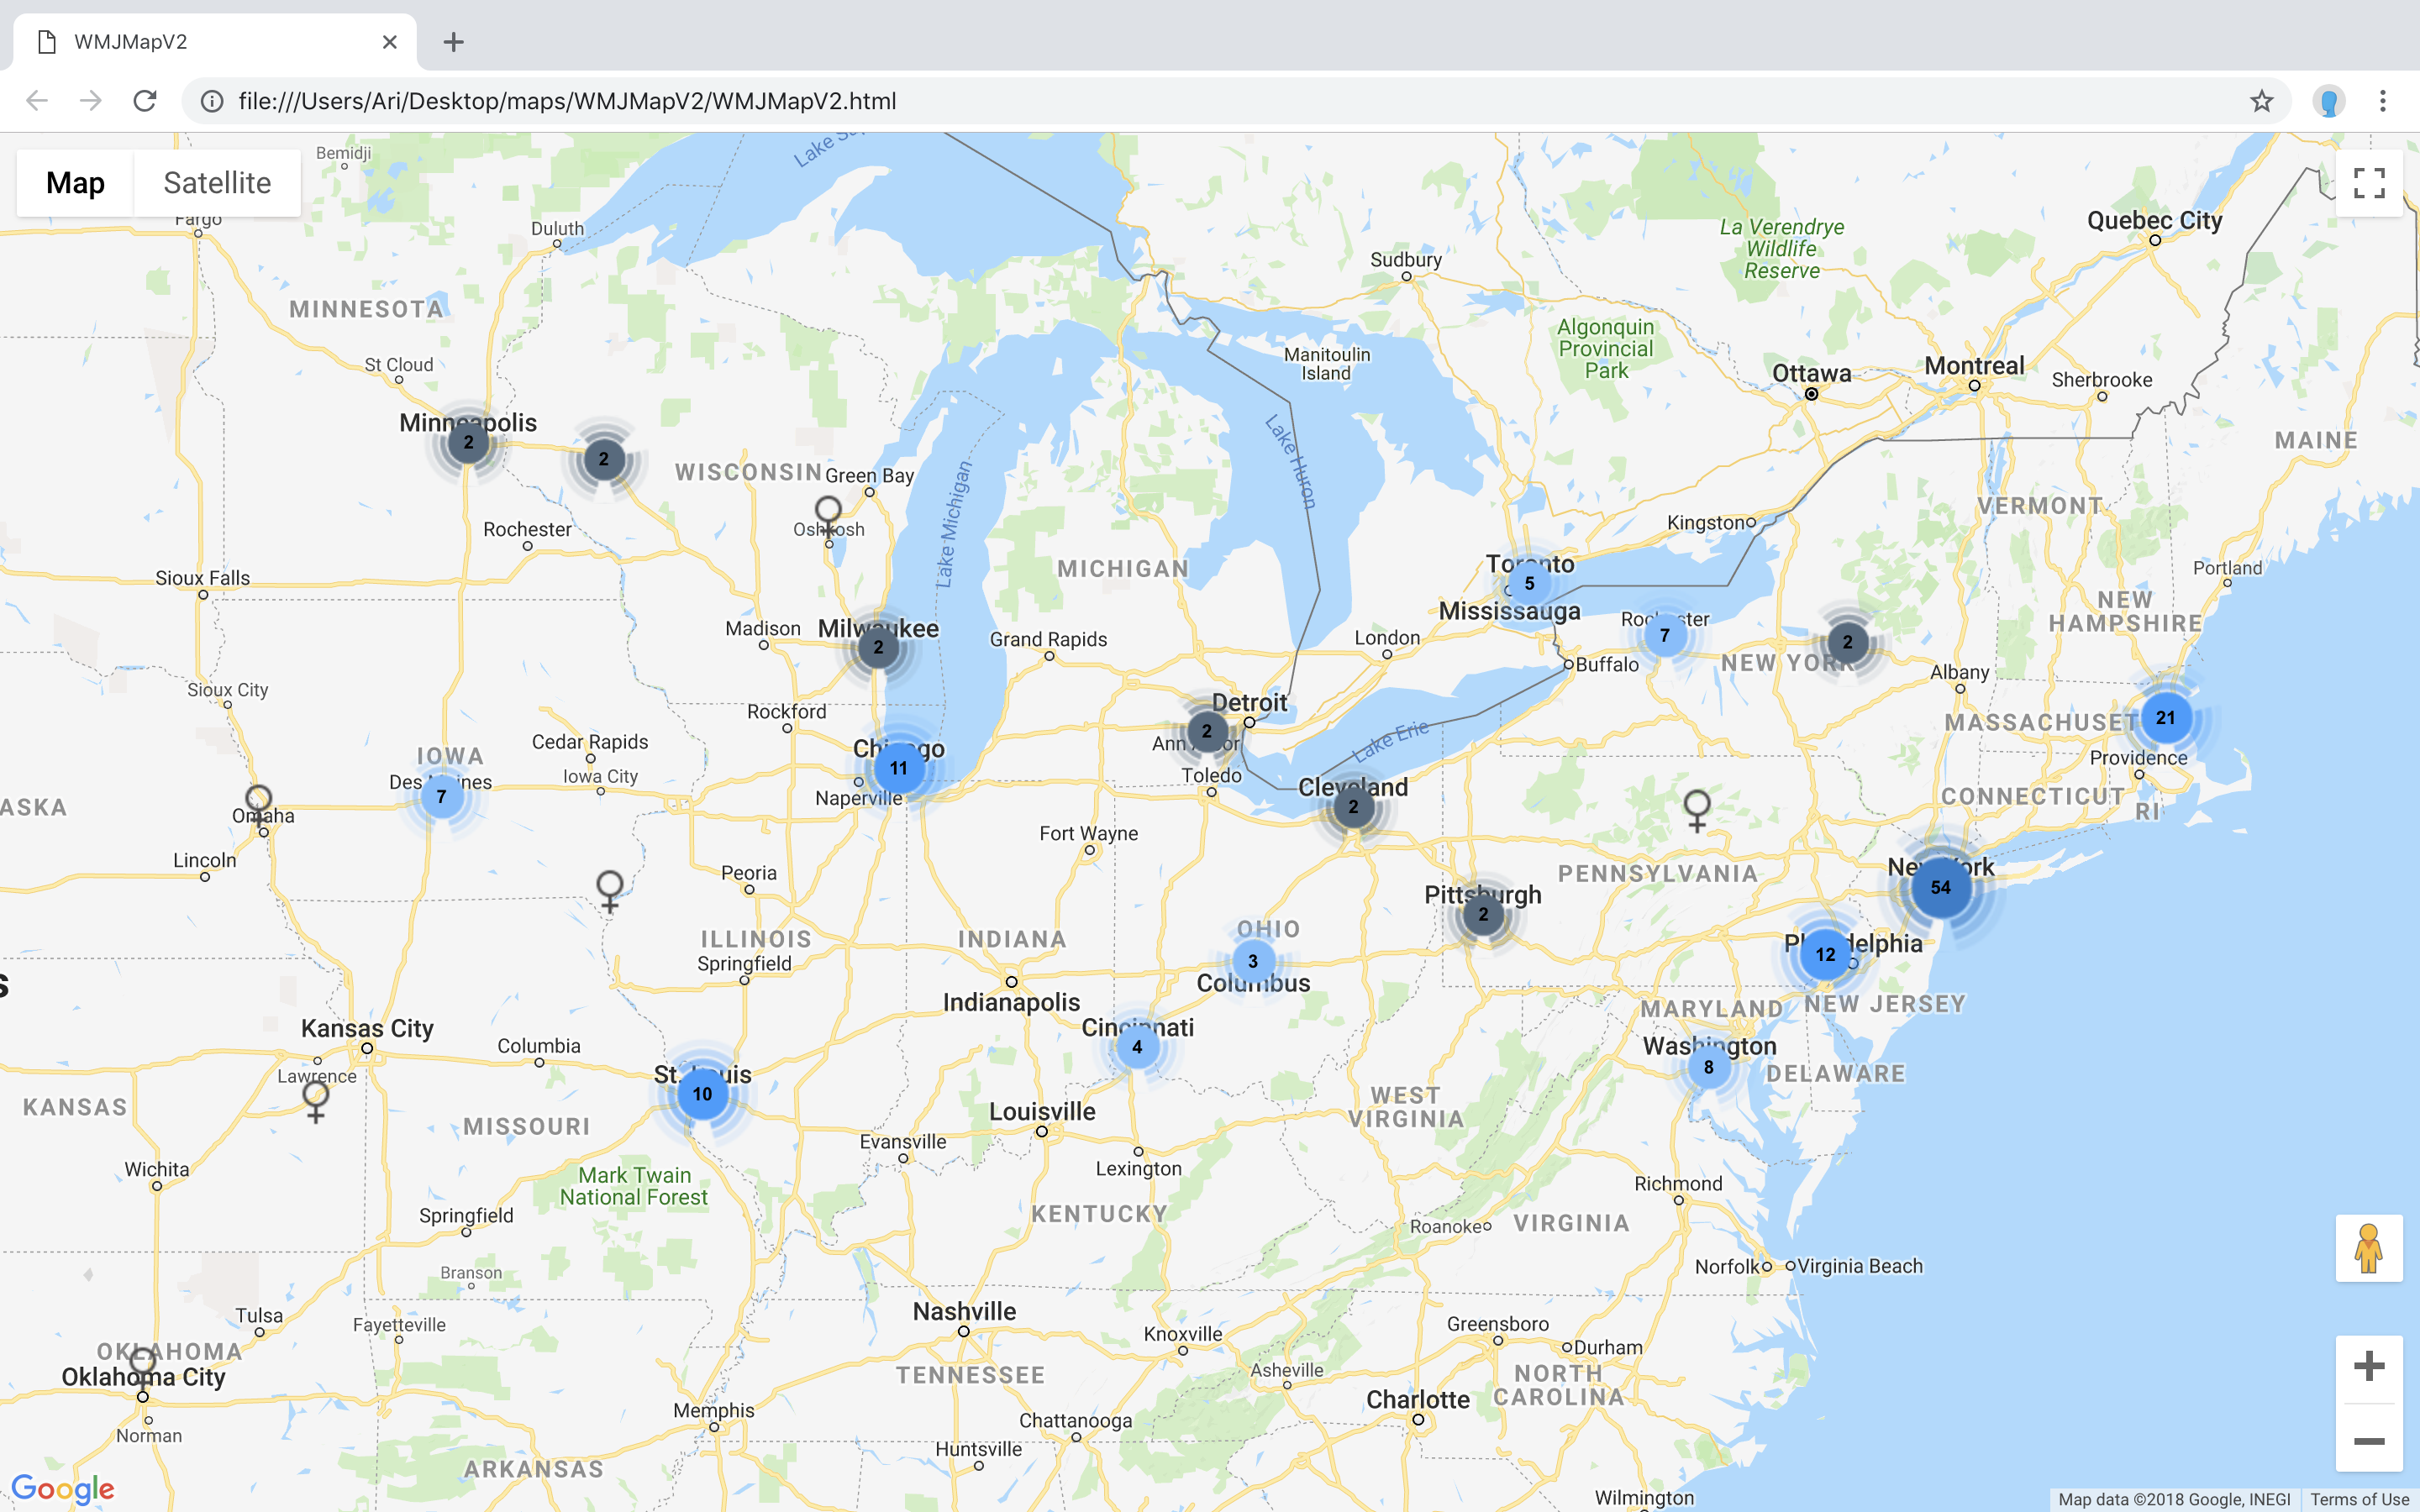Select the female symbol marker at Oklahoma City
Image resolution: width=2420 pixels, height=1512 pixels.
tap(142, 1368)
